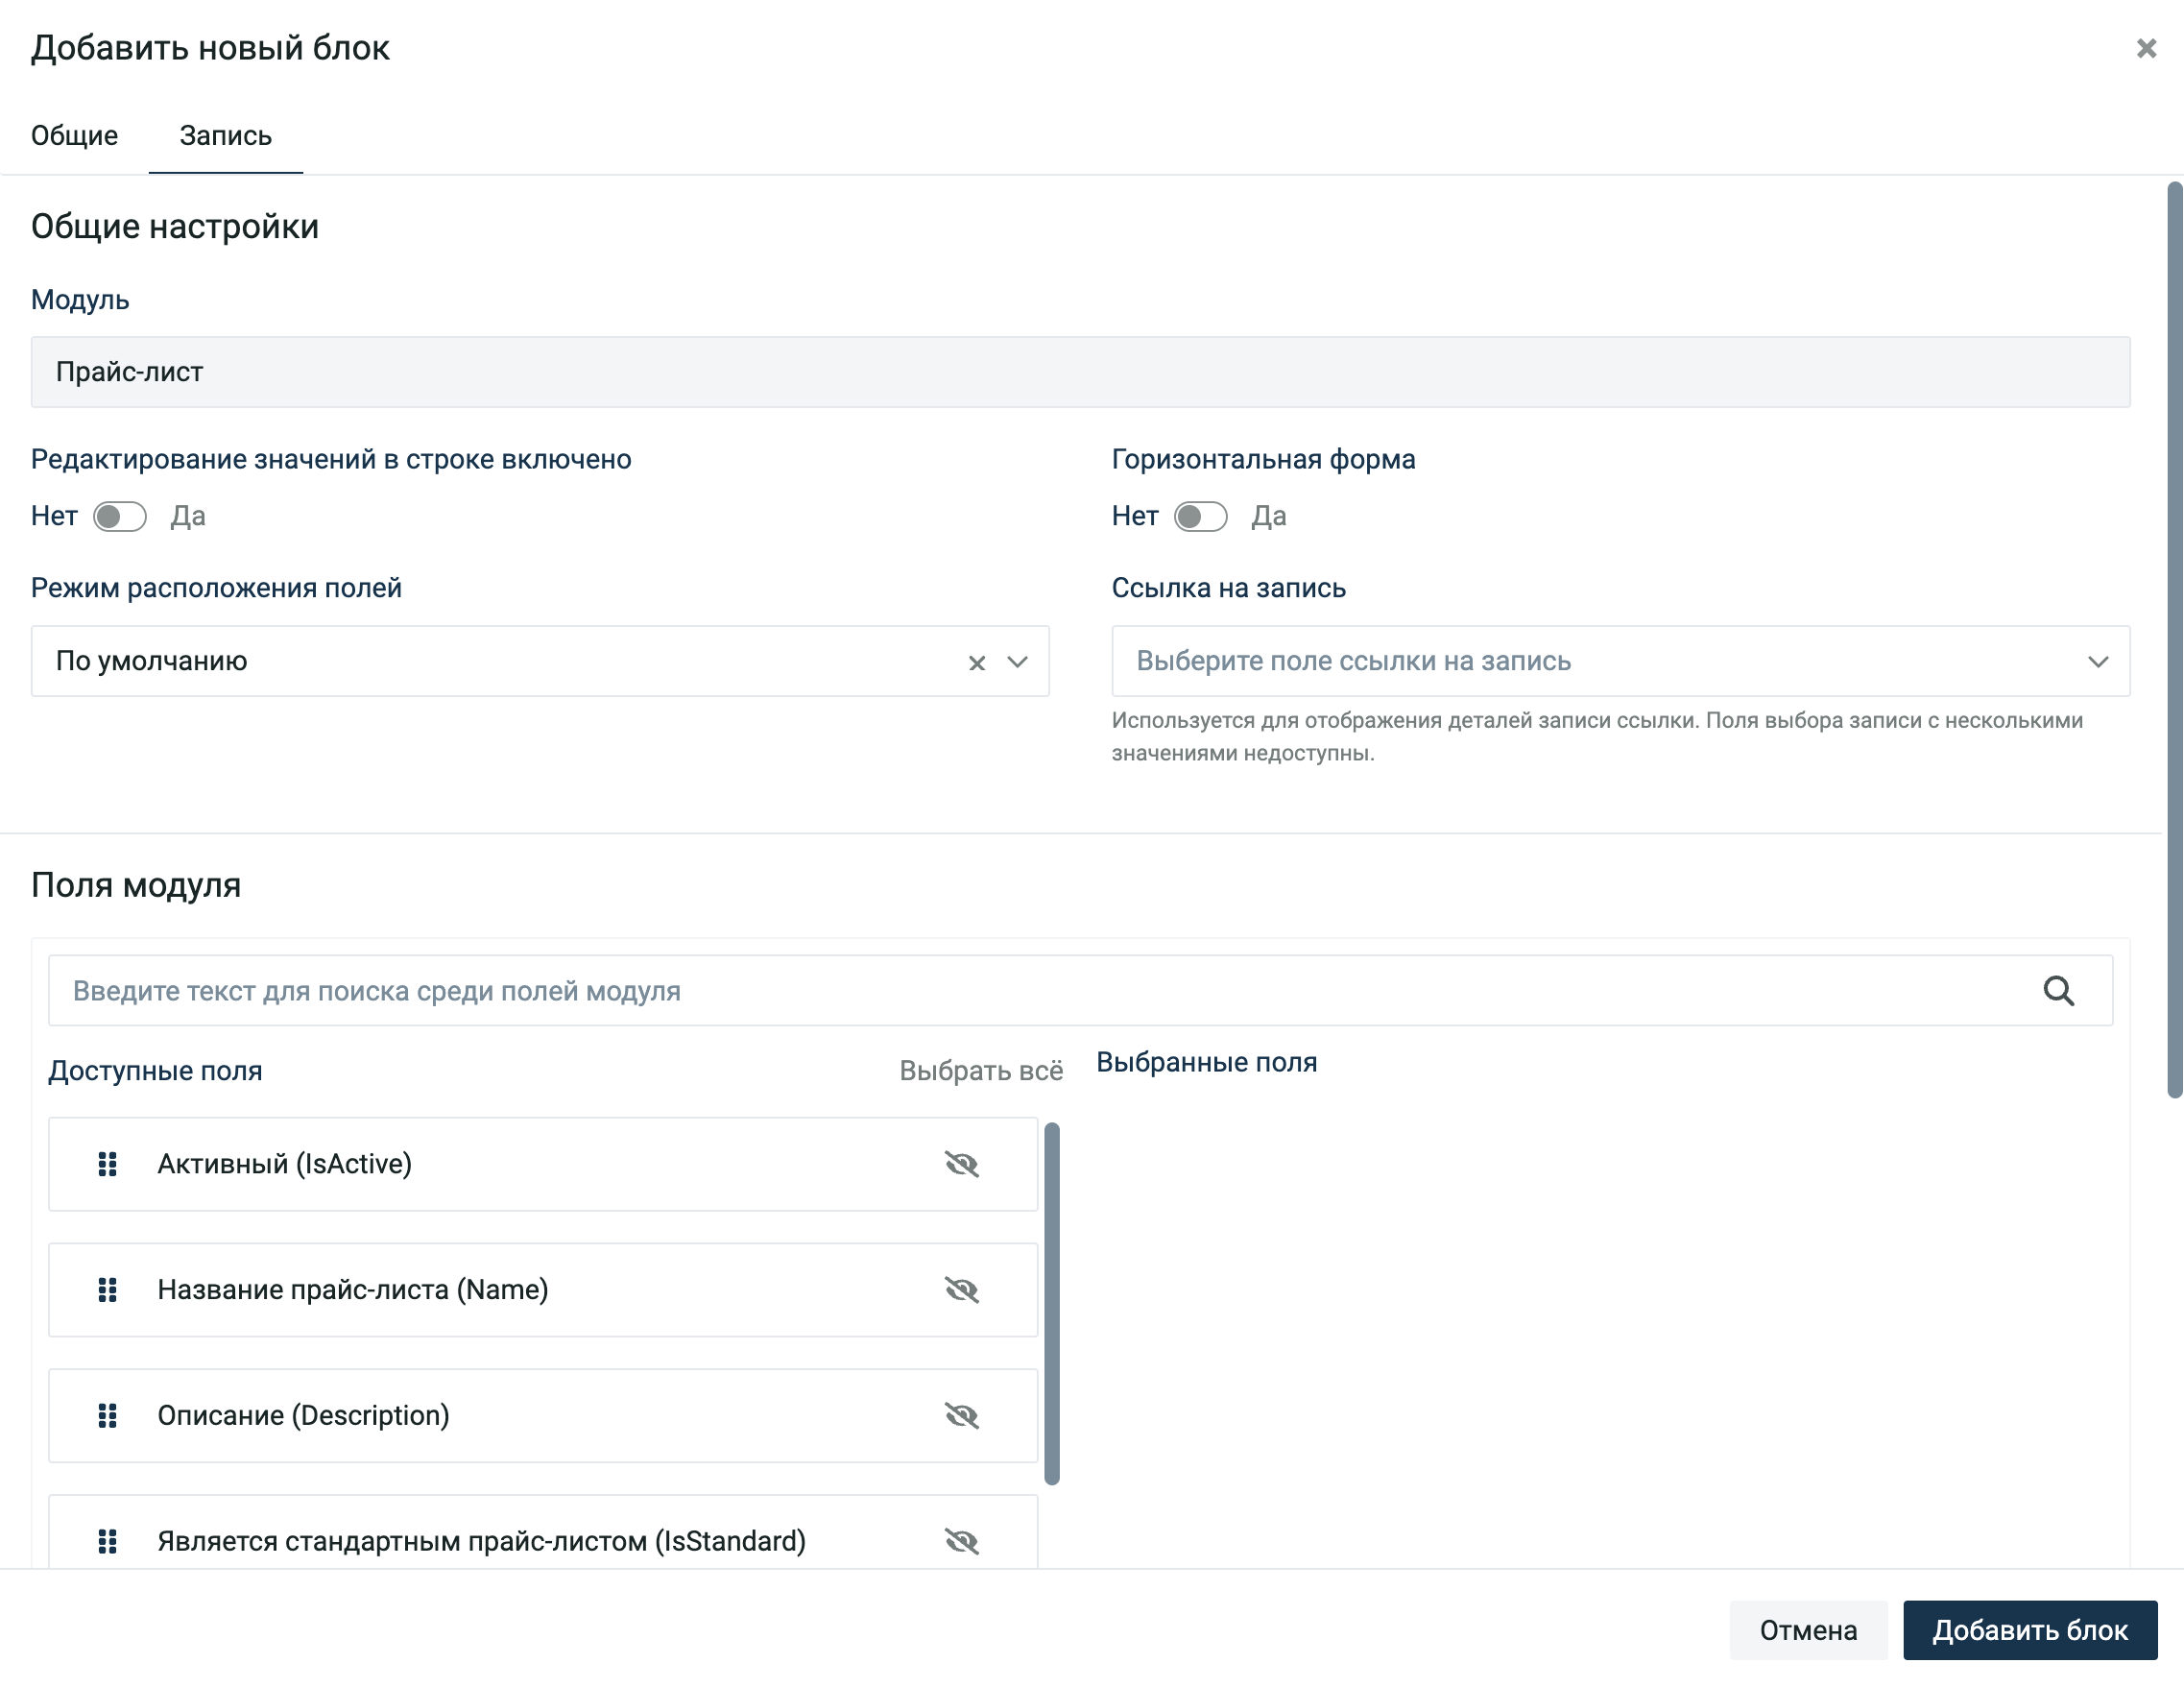Close the Добавить новый блок dialog

[2145, 48]
